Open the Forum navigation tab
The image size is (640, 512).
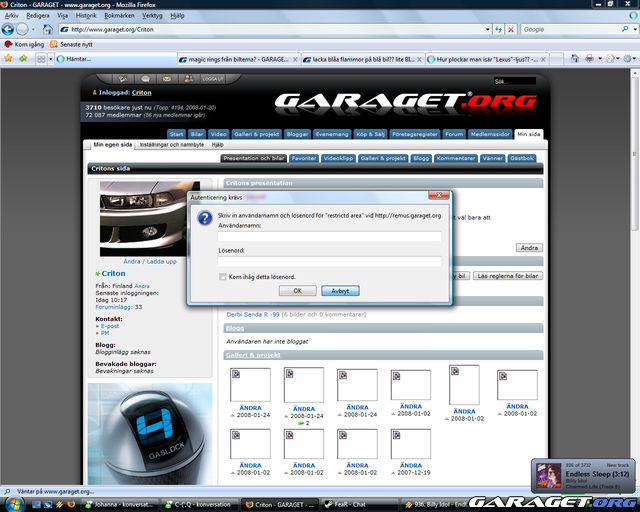point(454,134)
